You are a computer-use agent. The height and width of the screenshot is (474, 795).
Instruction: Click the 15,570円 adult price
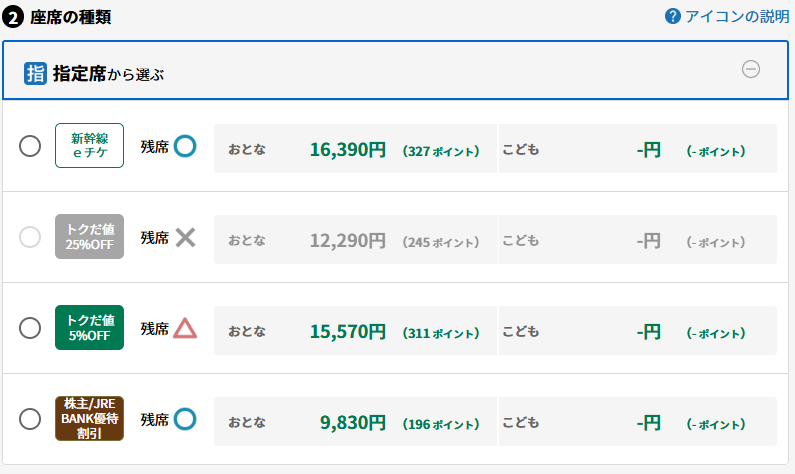[x=347, y=331]
